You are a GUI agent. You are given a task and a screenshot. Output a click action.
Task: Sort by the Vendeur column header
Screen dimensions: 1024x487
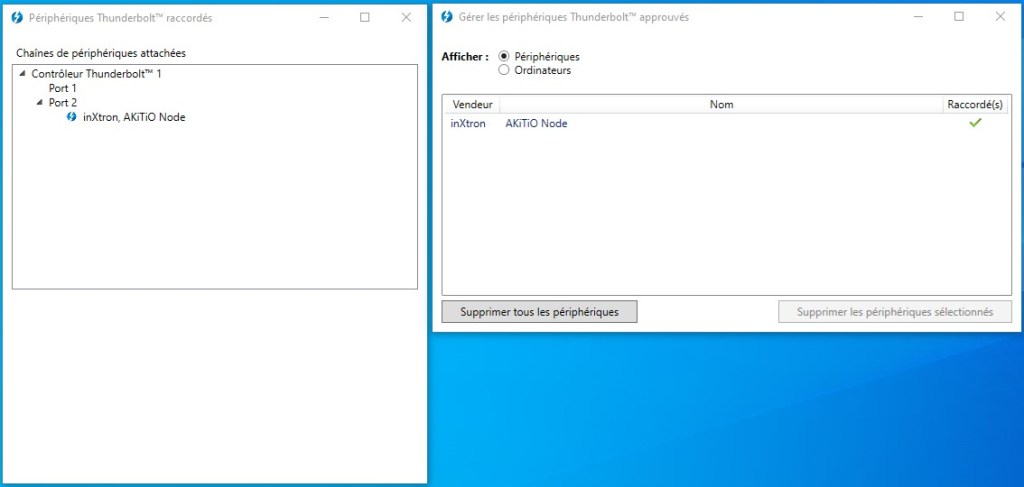coord(472,104)
